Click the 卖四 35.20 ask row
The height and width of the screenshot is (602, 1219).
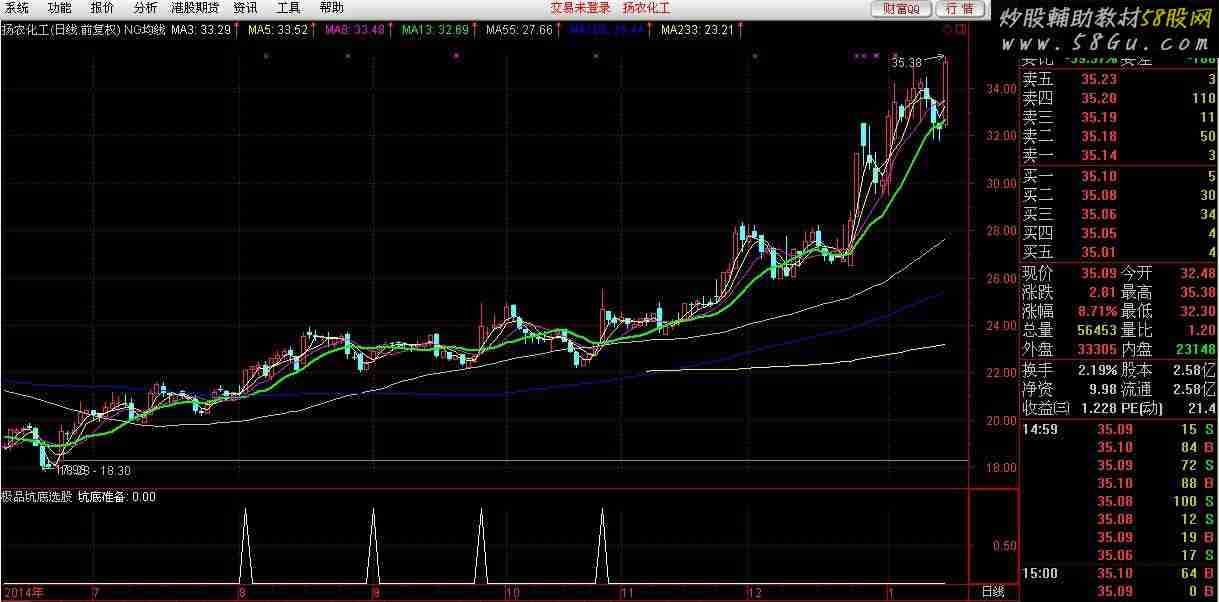click(x=1119, y=98)
